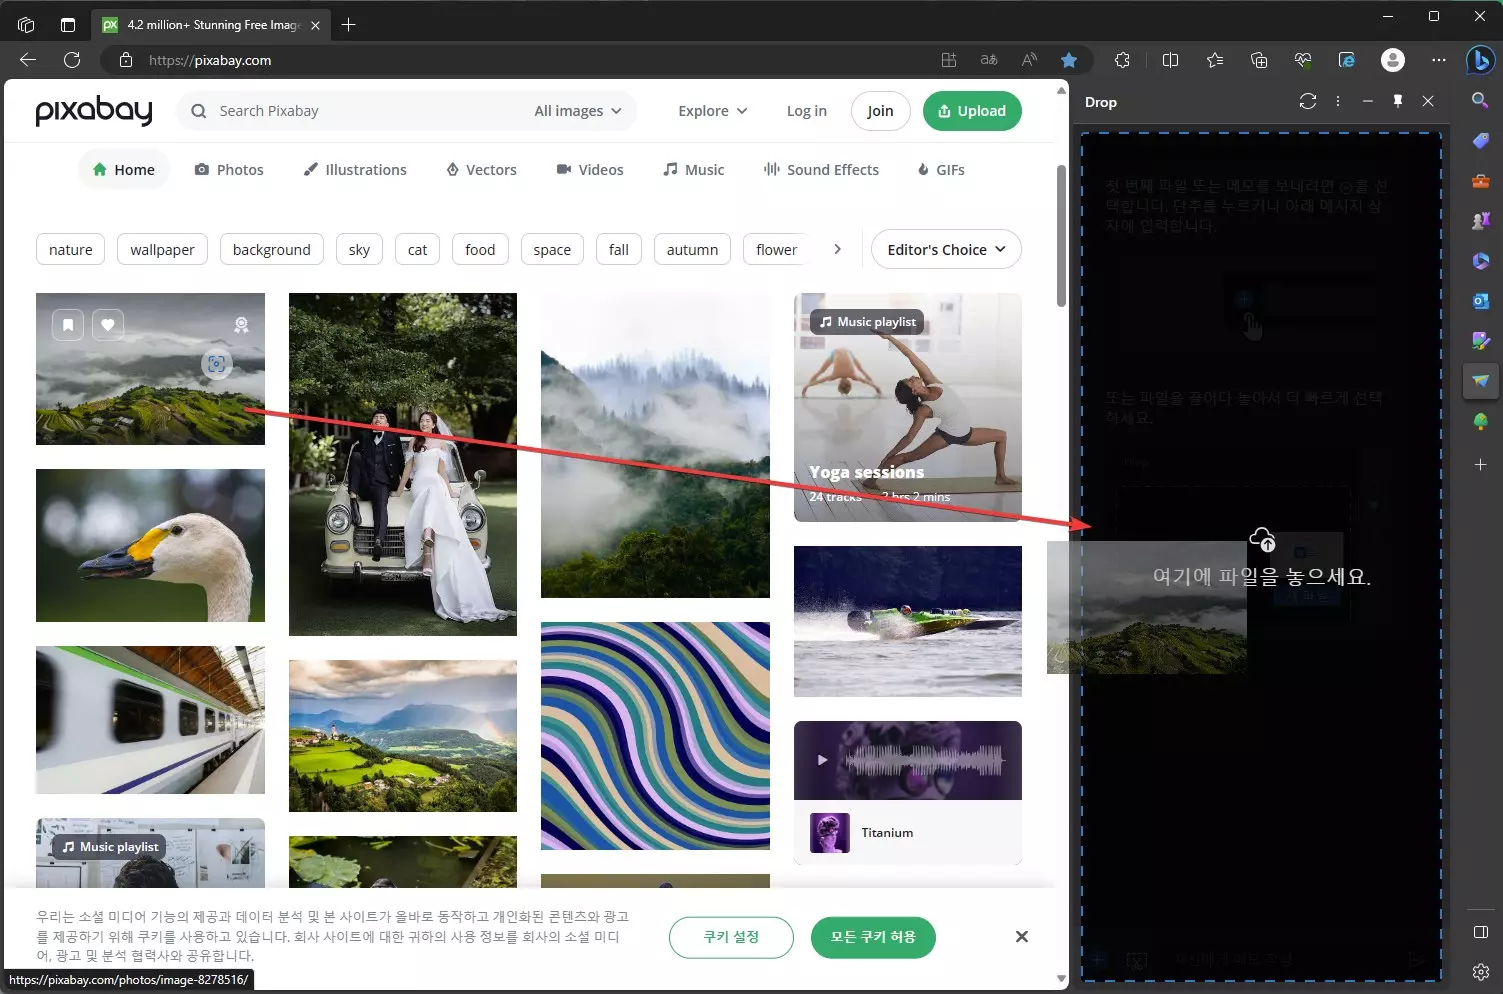Click the 쿠키 설정 button

pyautogui.click(x=731, y=937)
